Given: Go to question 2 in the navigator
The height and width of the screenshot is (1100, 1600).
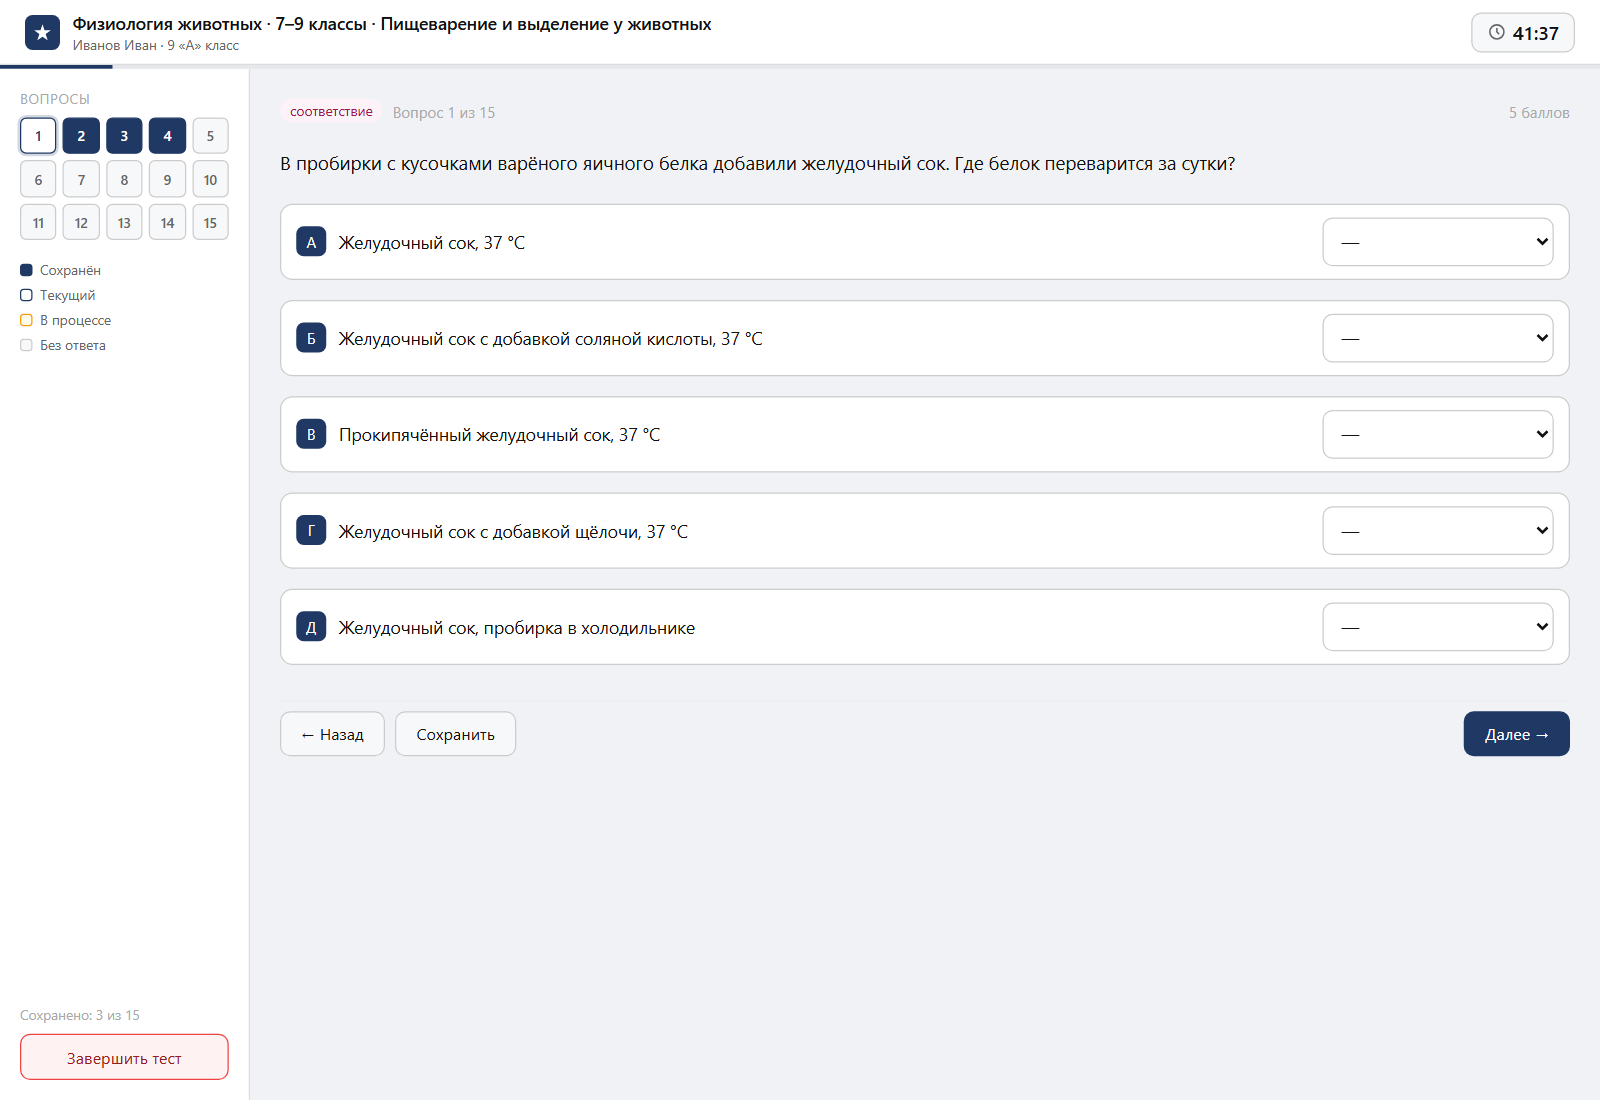Looking at the screenshot, I should point(81,136).
